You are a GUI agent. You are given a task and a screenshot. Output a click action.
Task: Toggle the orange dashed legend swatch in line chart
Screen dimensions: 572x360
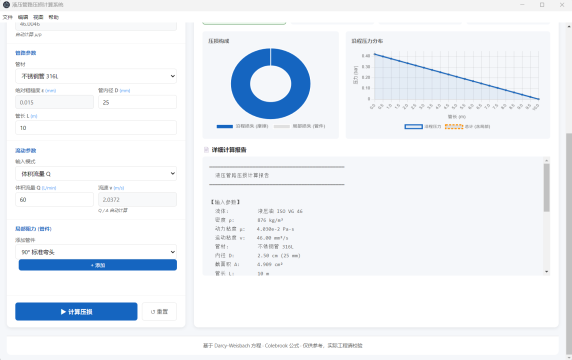(454, 127)
